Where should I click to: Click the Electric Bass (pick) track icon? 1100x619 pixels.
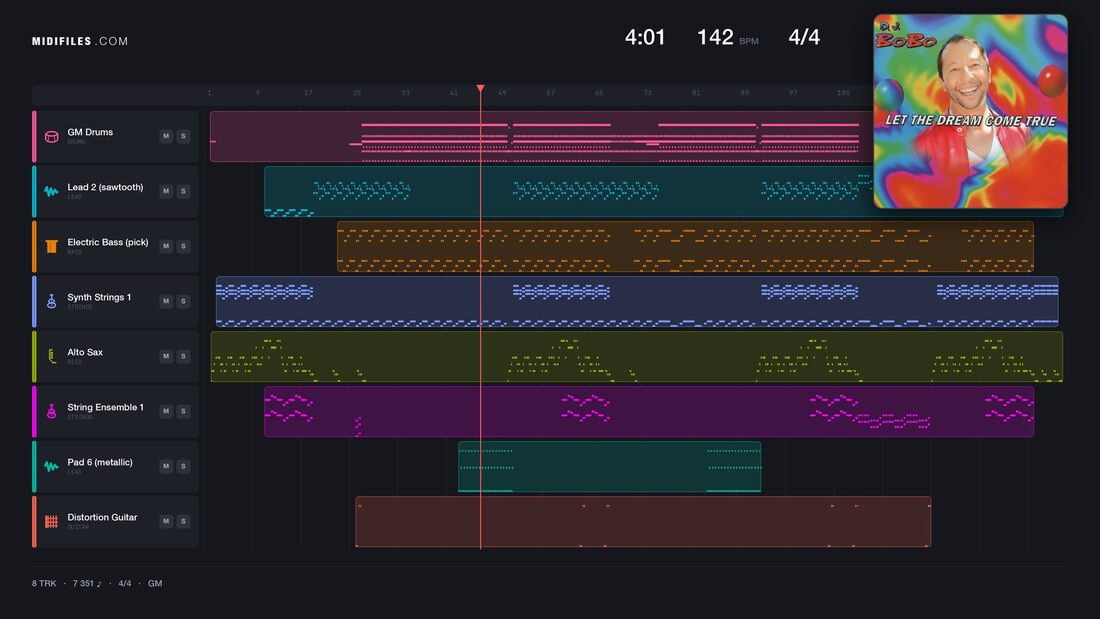(x=51, y=246)
